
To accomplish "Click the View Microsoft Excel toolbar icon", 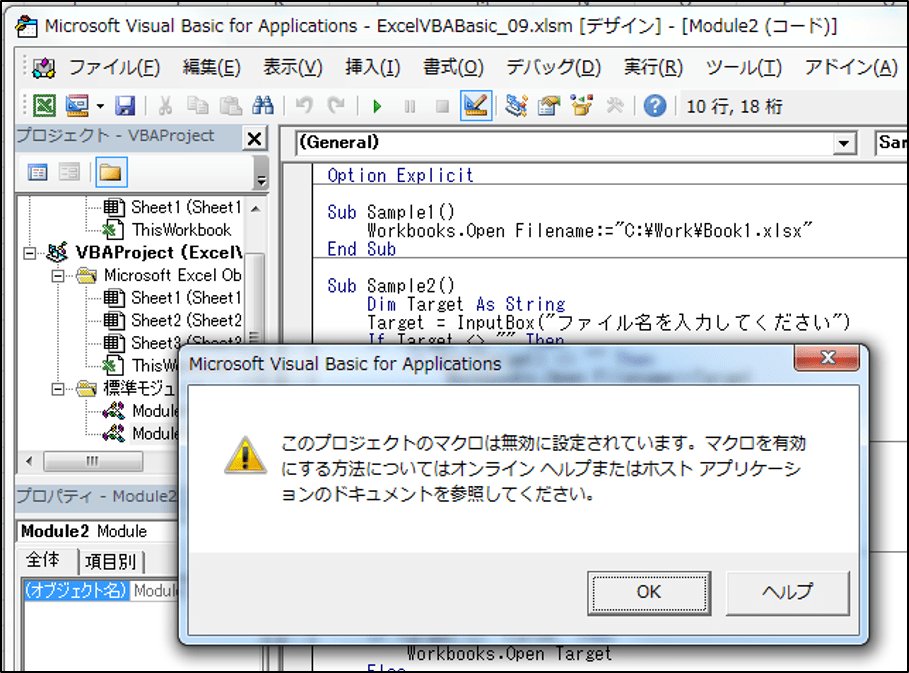I will click(44, 106).
